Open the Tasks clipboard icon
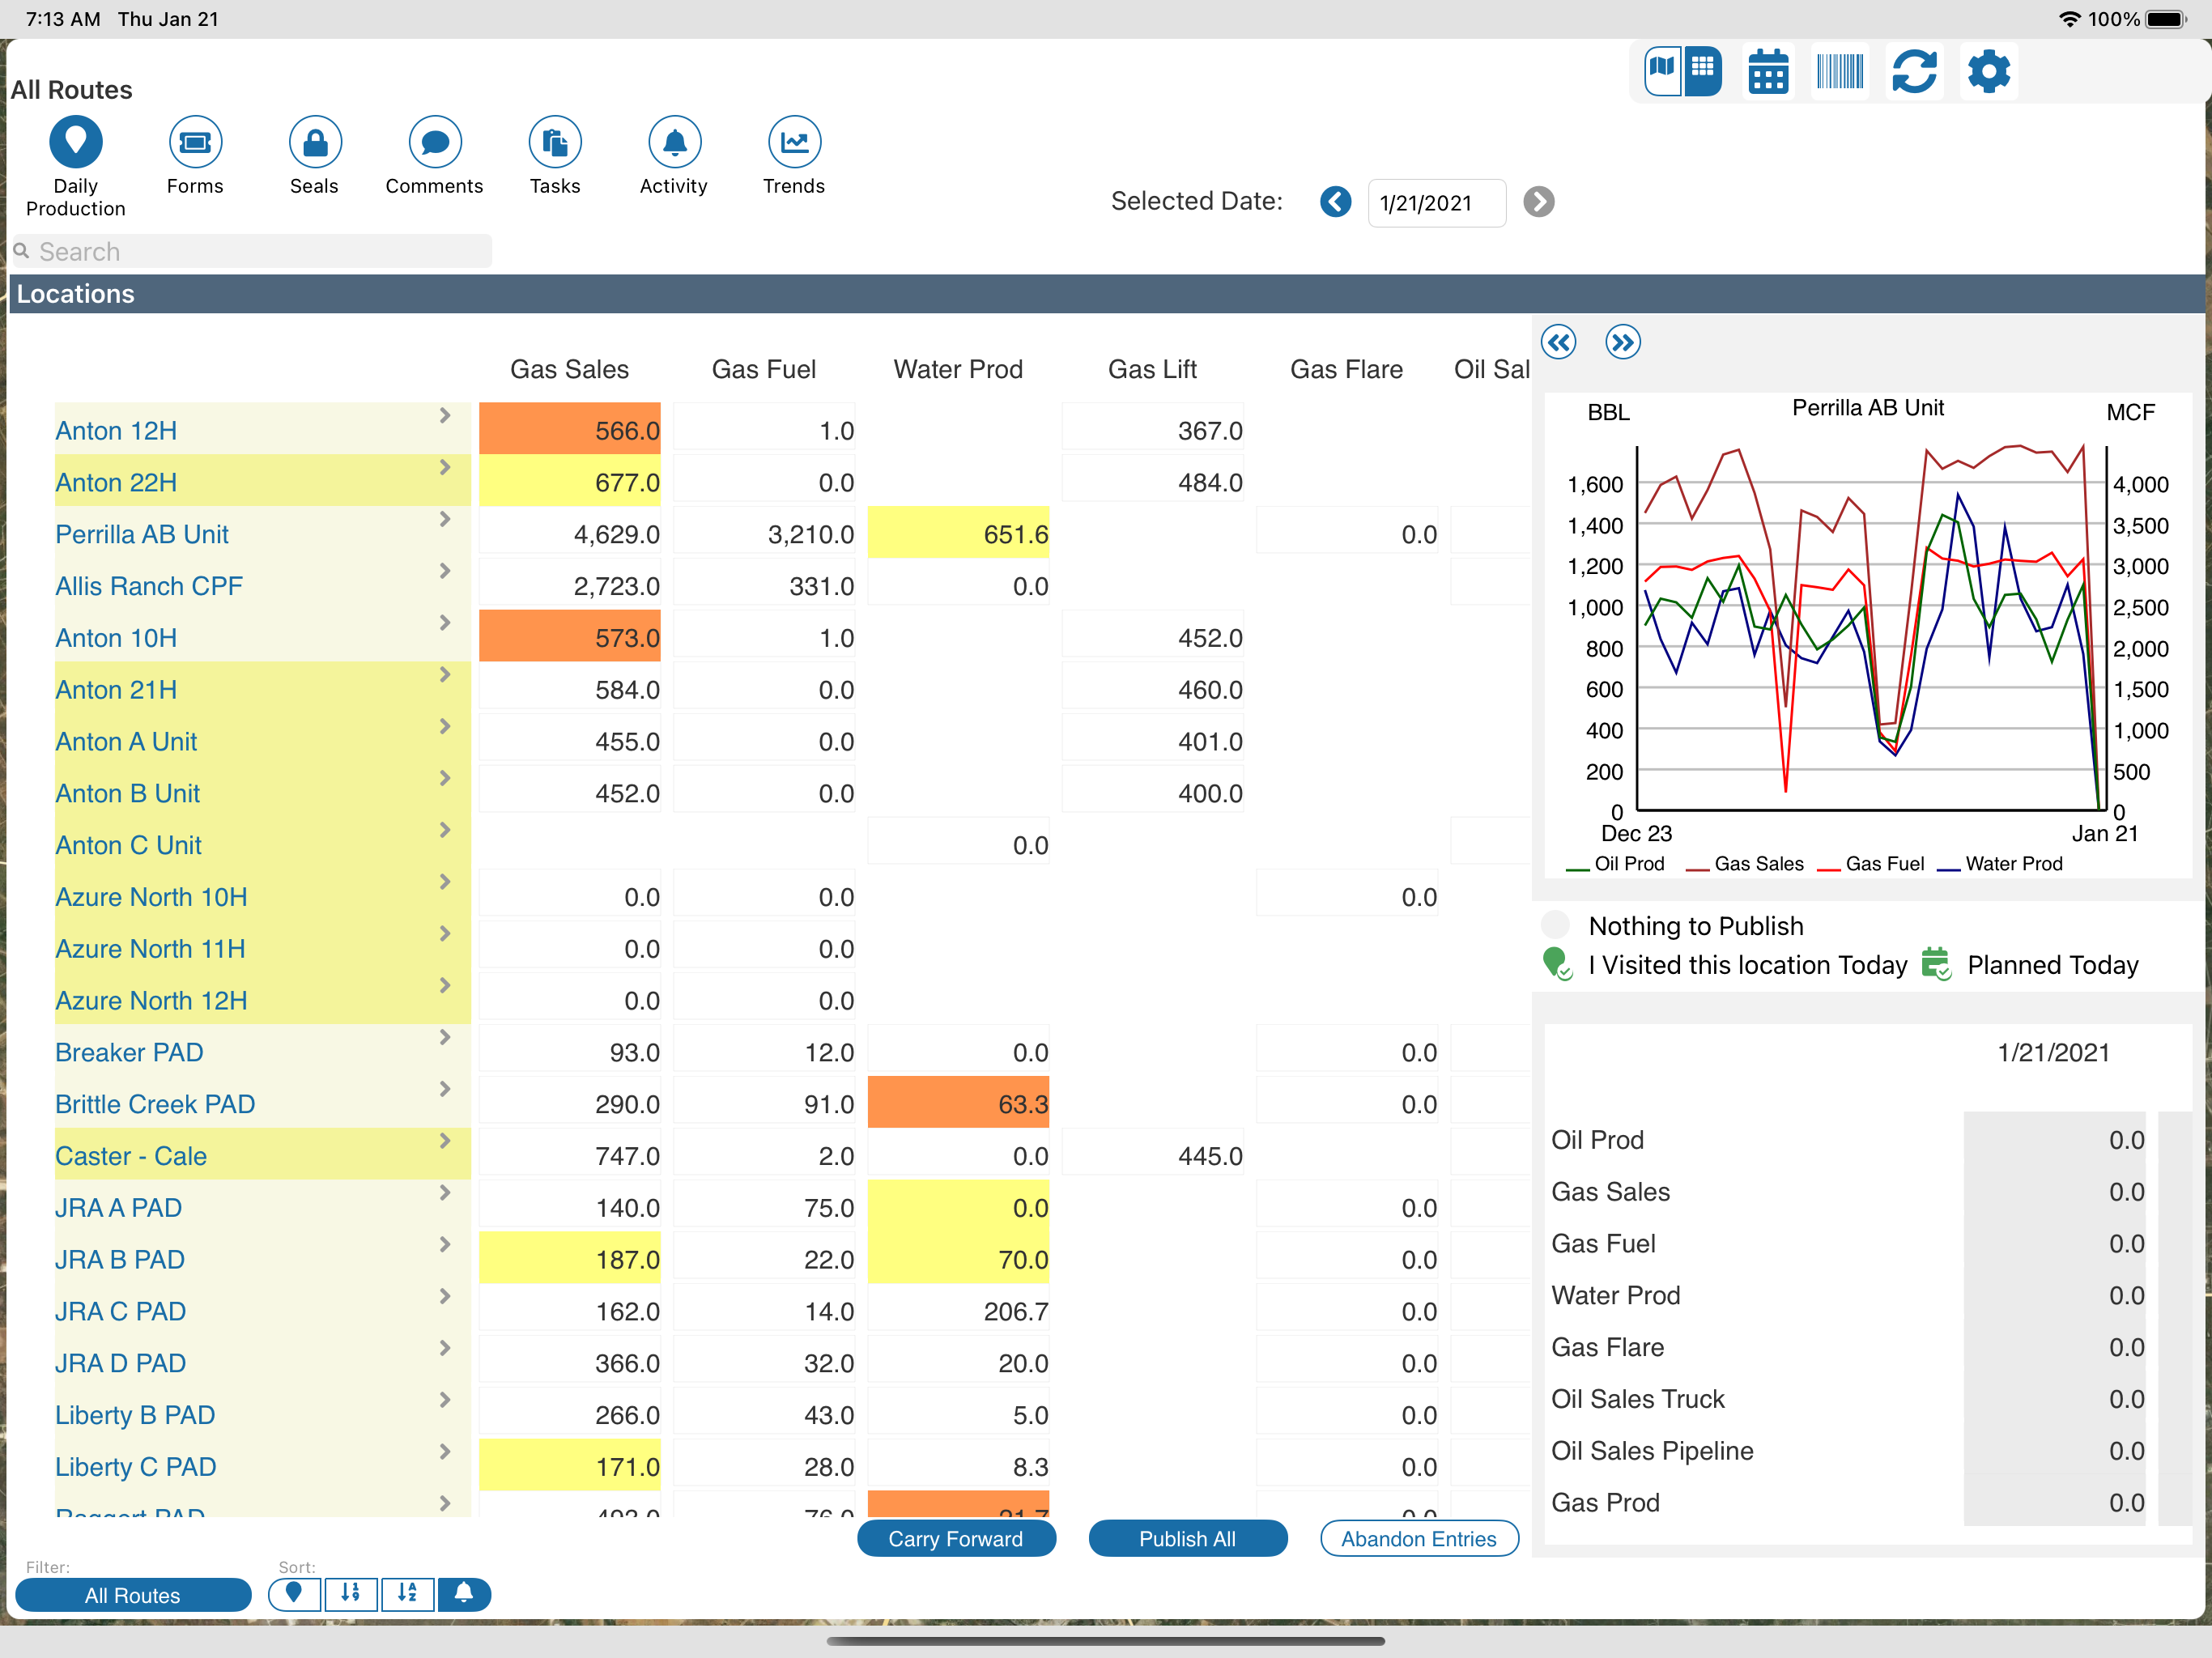Screen dimensions: 2212x1658 (555, 142)
